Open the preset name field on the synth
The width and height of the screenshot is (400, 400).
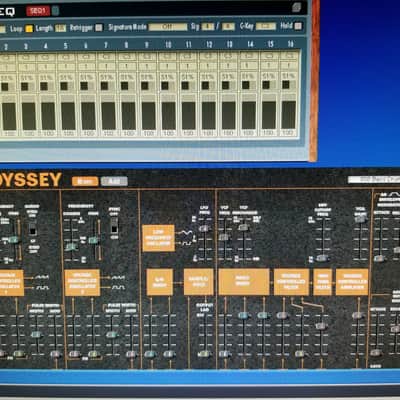click(x=374, y=180)
